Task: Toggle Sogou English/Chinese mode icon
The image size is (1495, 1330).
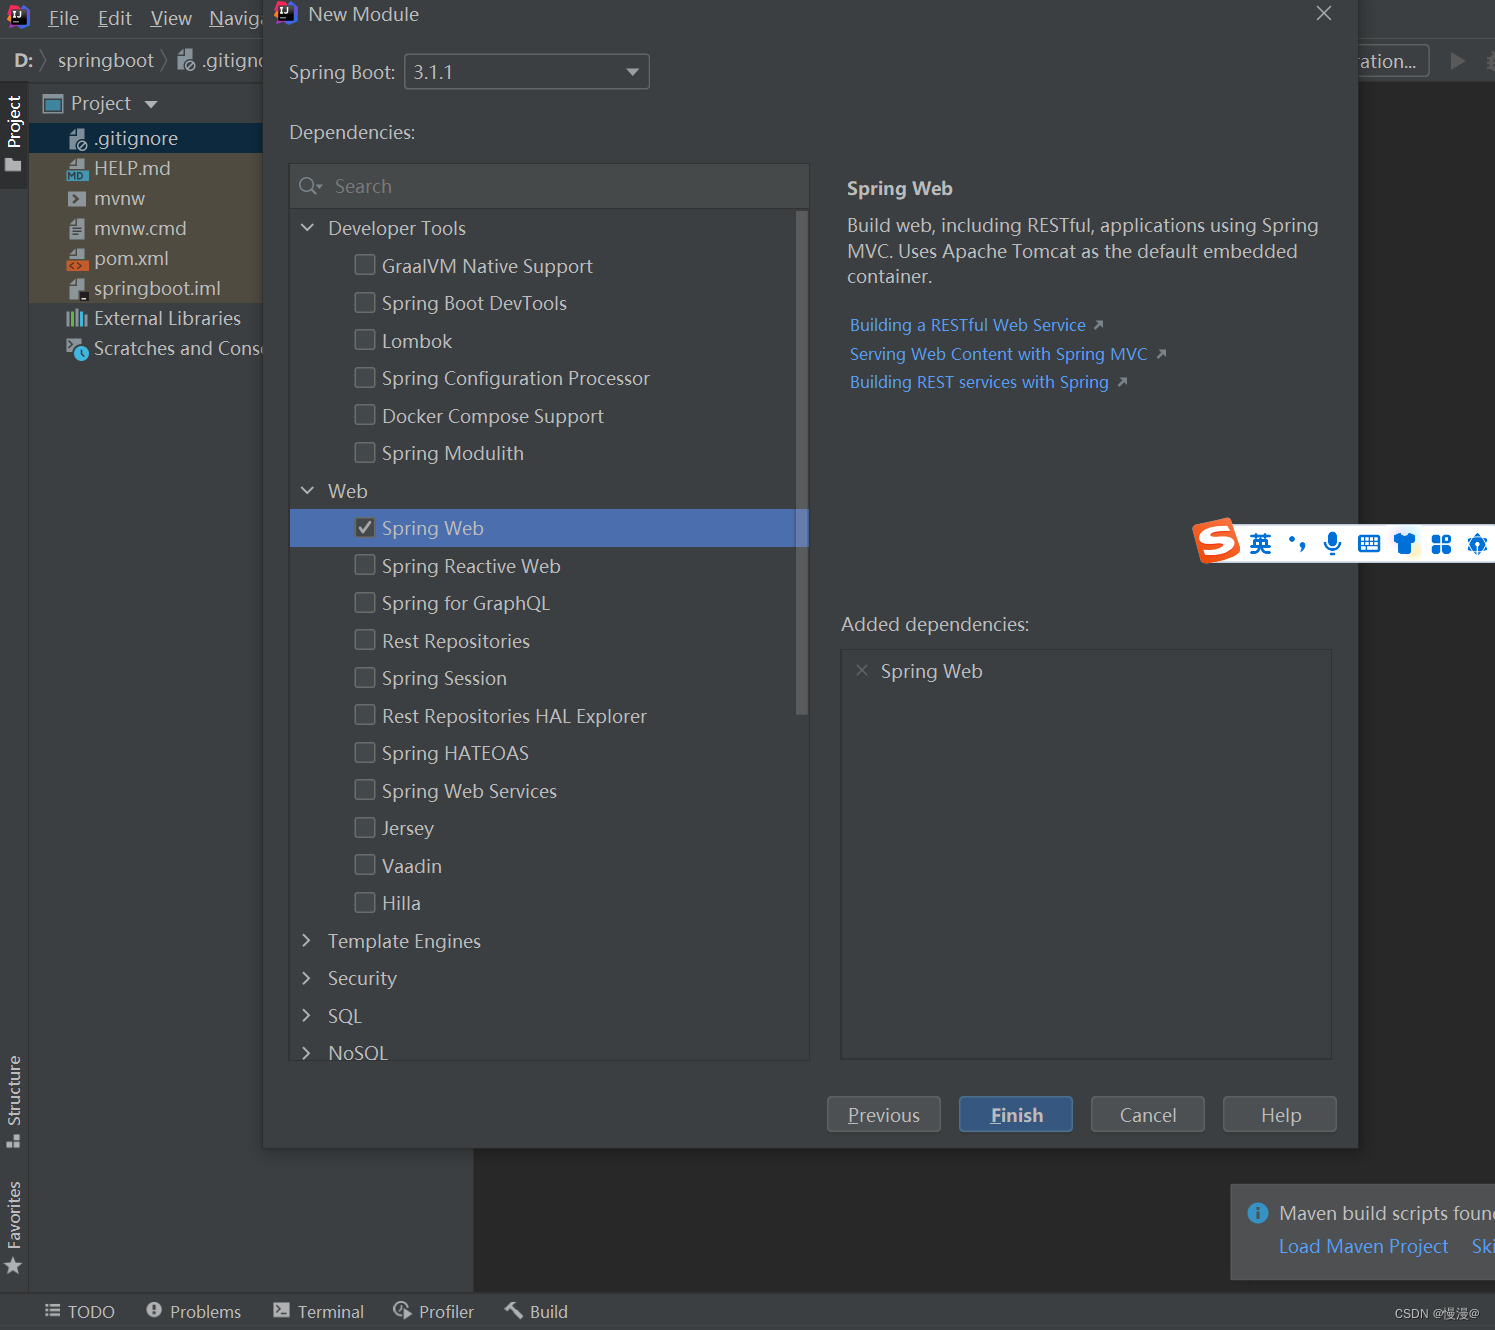Action: 1260,544
